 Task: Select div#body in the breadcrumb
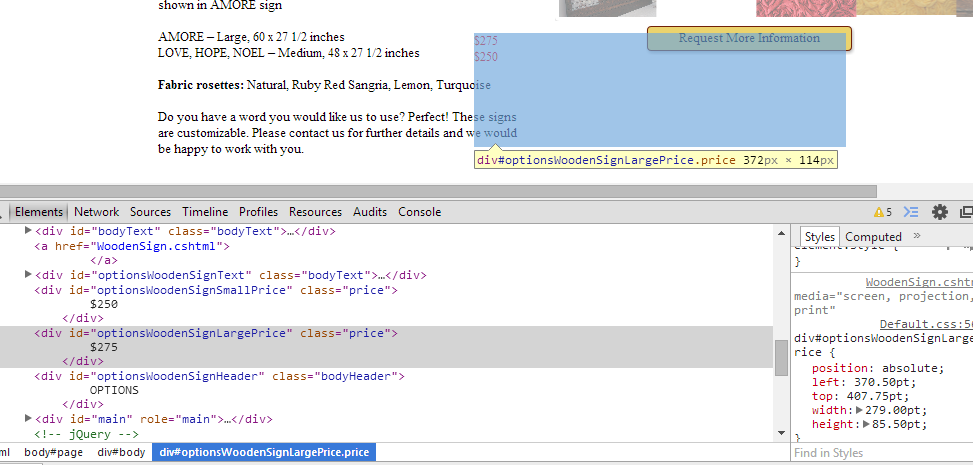pyautogui.click(x=121, y=452)
